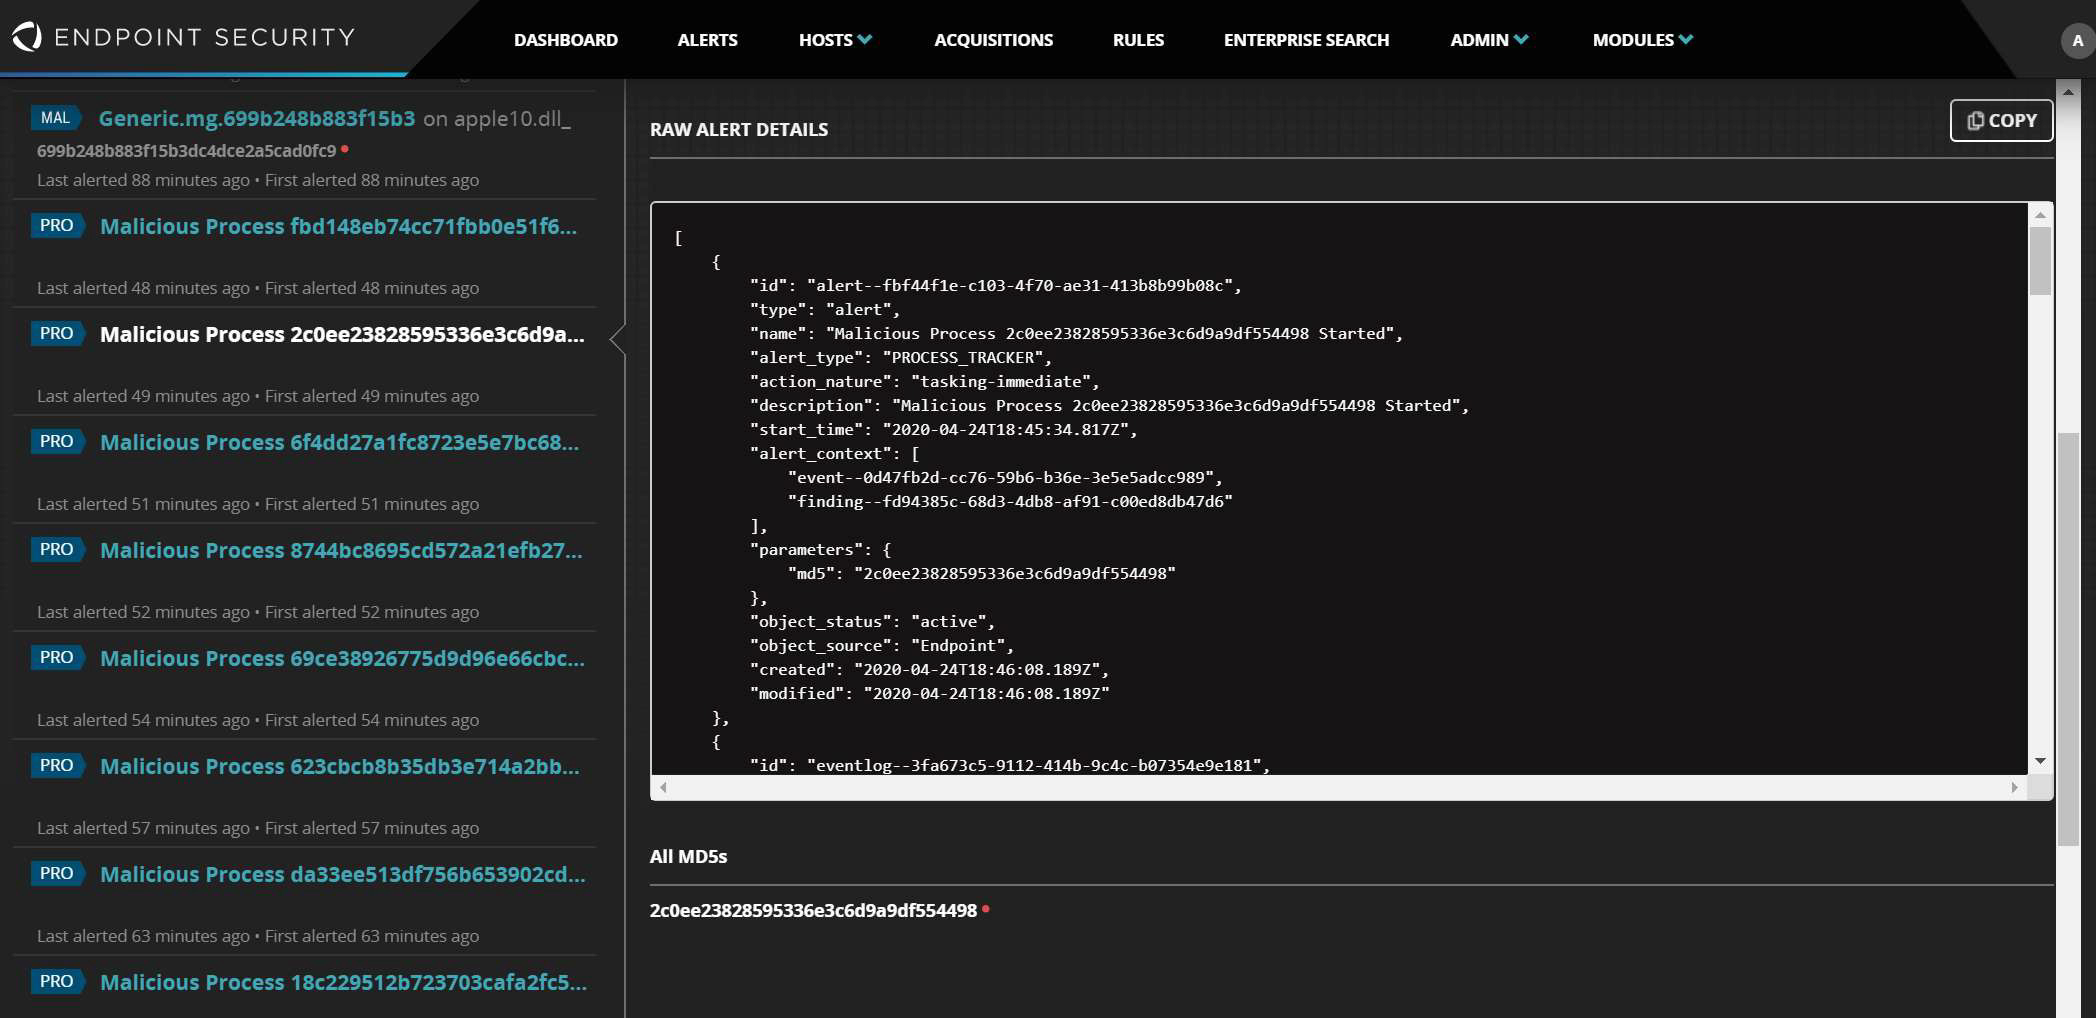Viewport: 2096px width, 1018px height.
Task: Open the ACQUISITIONS page
Action: click(993, 40)
